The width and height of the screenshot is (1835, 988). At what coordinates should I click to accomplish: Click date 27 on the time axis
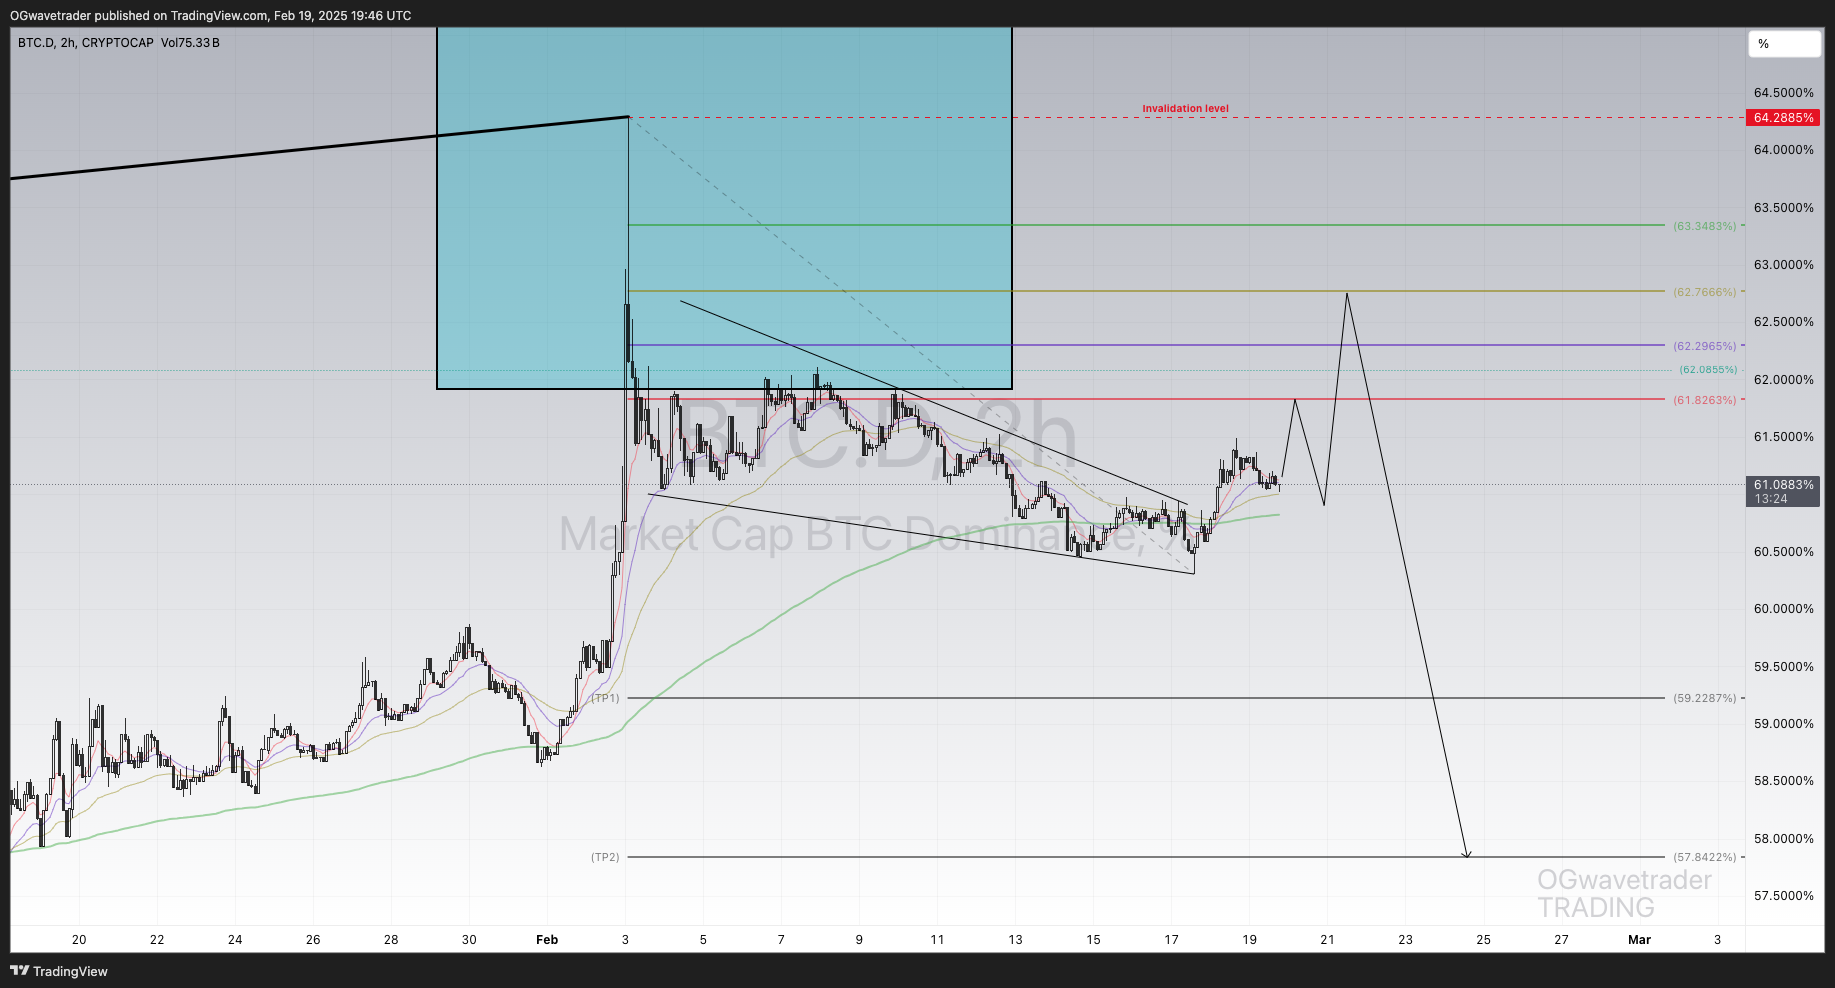[1561, 940]
